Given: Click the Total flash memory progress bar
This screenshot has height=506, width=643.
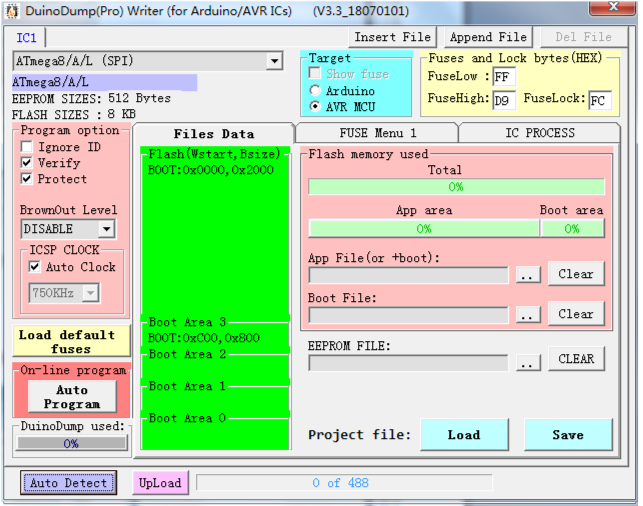Looking at the screenshot, I should click(456, 187).
